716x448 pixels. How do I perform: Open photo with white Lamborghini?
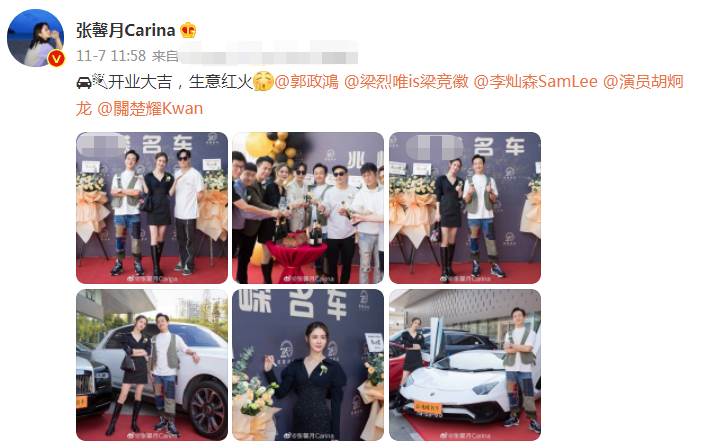[x=465, y=365]
